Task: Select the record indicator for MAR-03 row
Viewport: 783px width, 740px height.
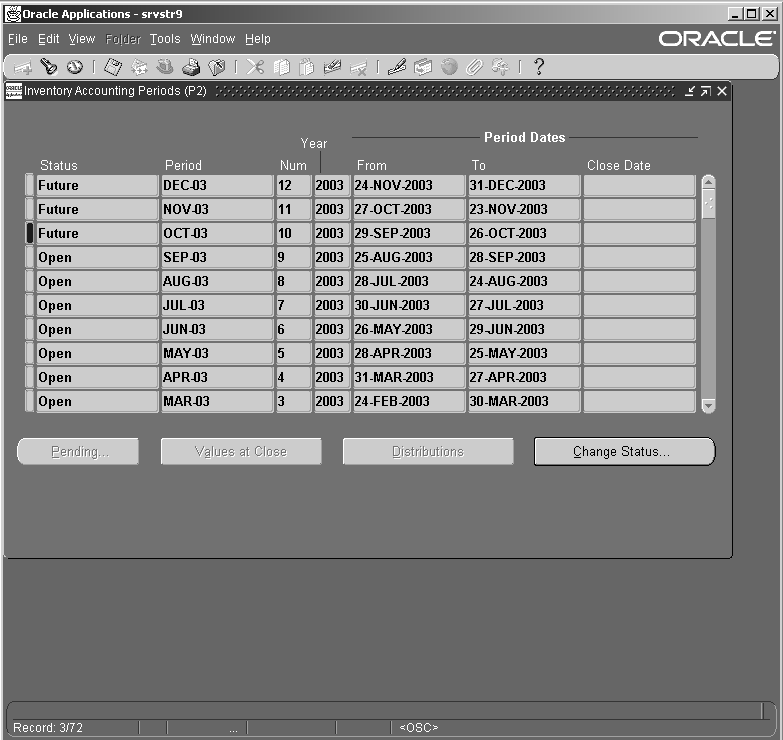Action: [x=29, y=401]
